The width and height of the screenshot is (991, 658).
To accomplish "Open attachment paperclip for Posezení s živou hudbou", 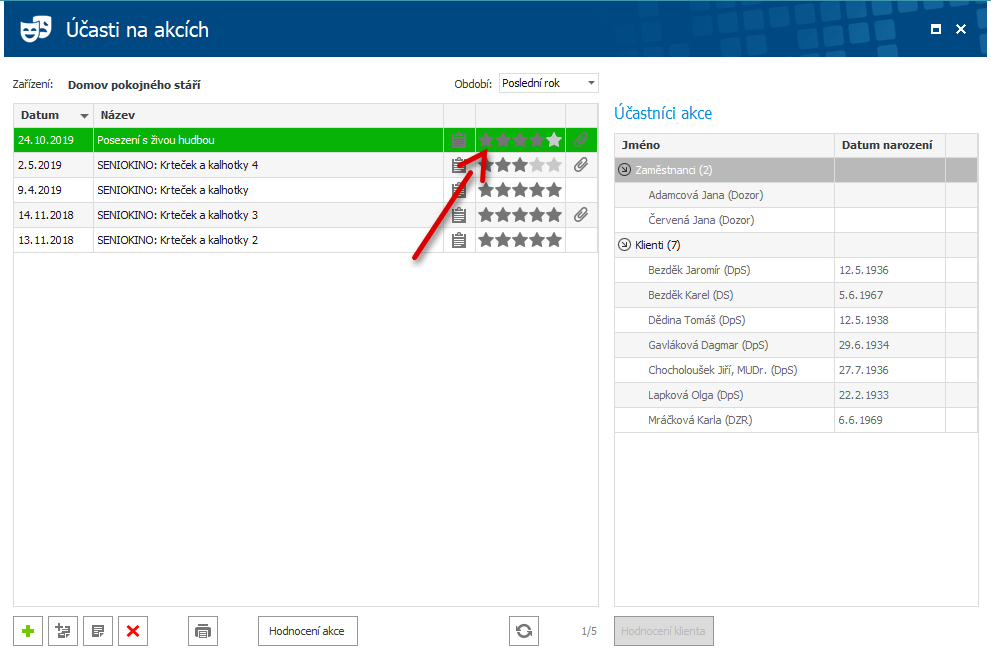I will (x=581, y=140).
